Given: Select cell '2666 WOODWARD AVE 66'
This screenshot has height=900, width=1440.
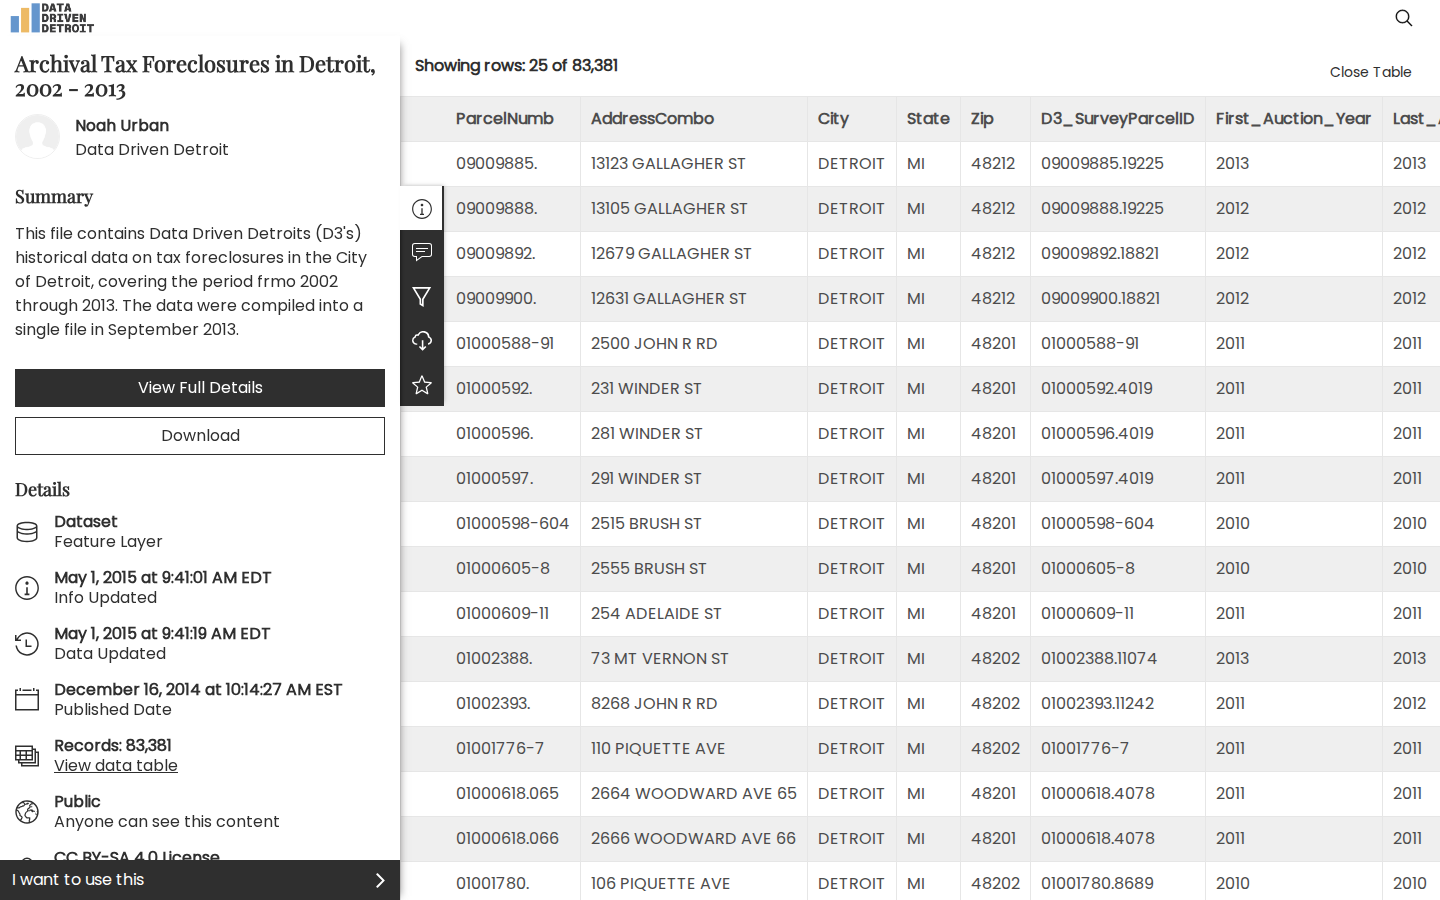Looking at the screenshot, I should point(693,839).
